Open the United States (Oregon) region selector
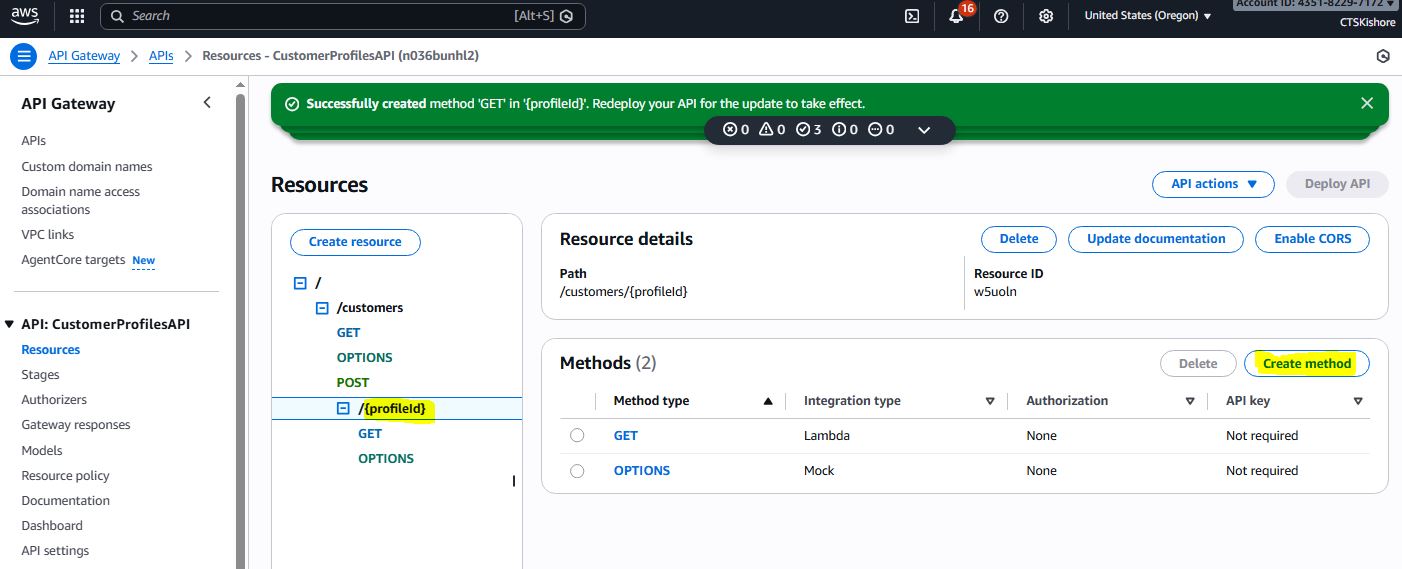The width and height of the screenshot is (1402, 569). tap(1147, 16)
